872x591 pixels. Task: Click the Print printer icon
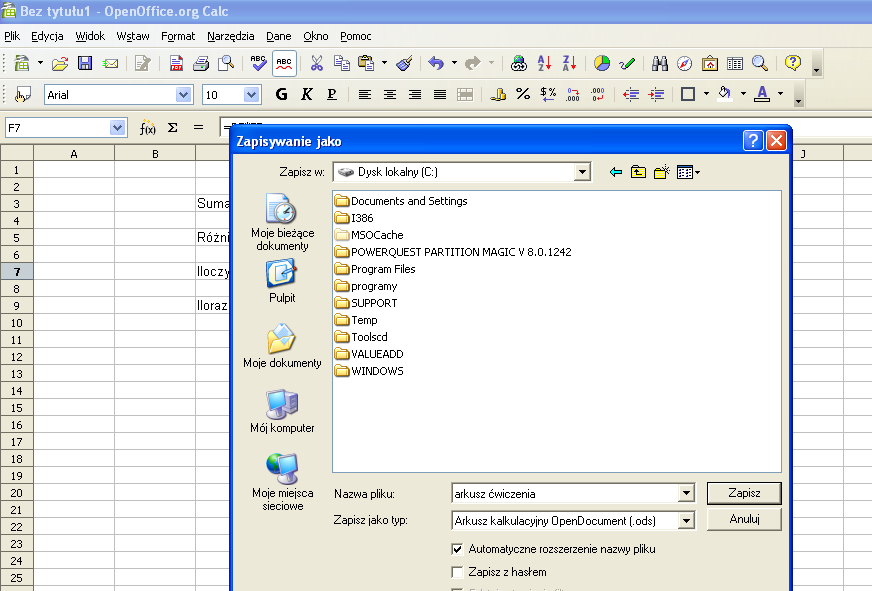pos(201,63)
